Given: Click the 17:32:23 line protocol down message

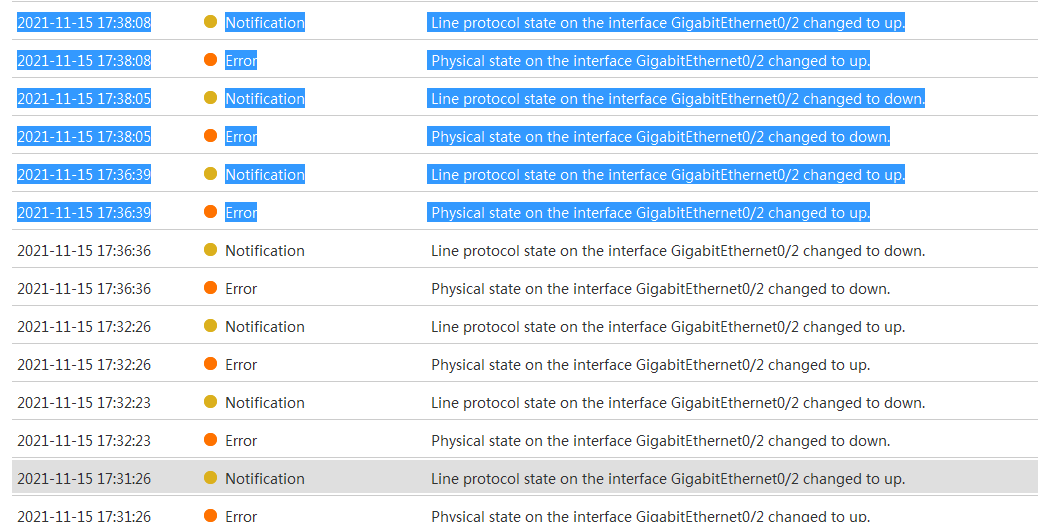Looking at the screenshot, I should point(678,402).
